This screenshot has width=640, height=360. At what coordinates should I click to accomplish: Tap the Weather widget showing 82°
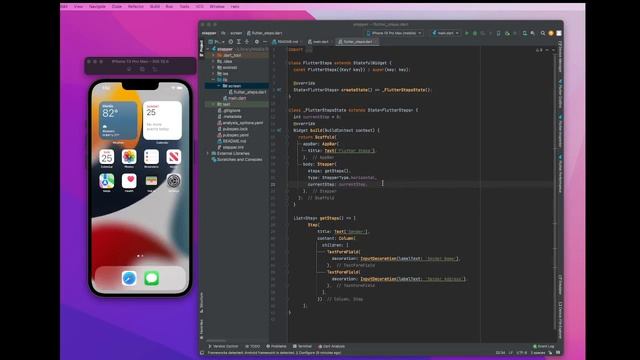[x=118, y=121]
